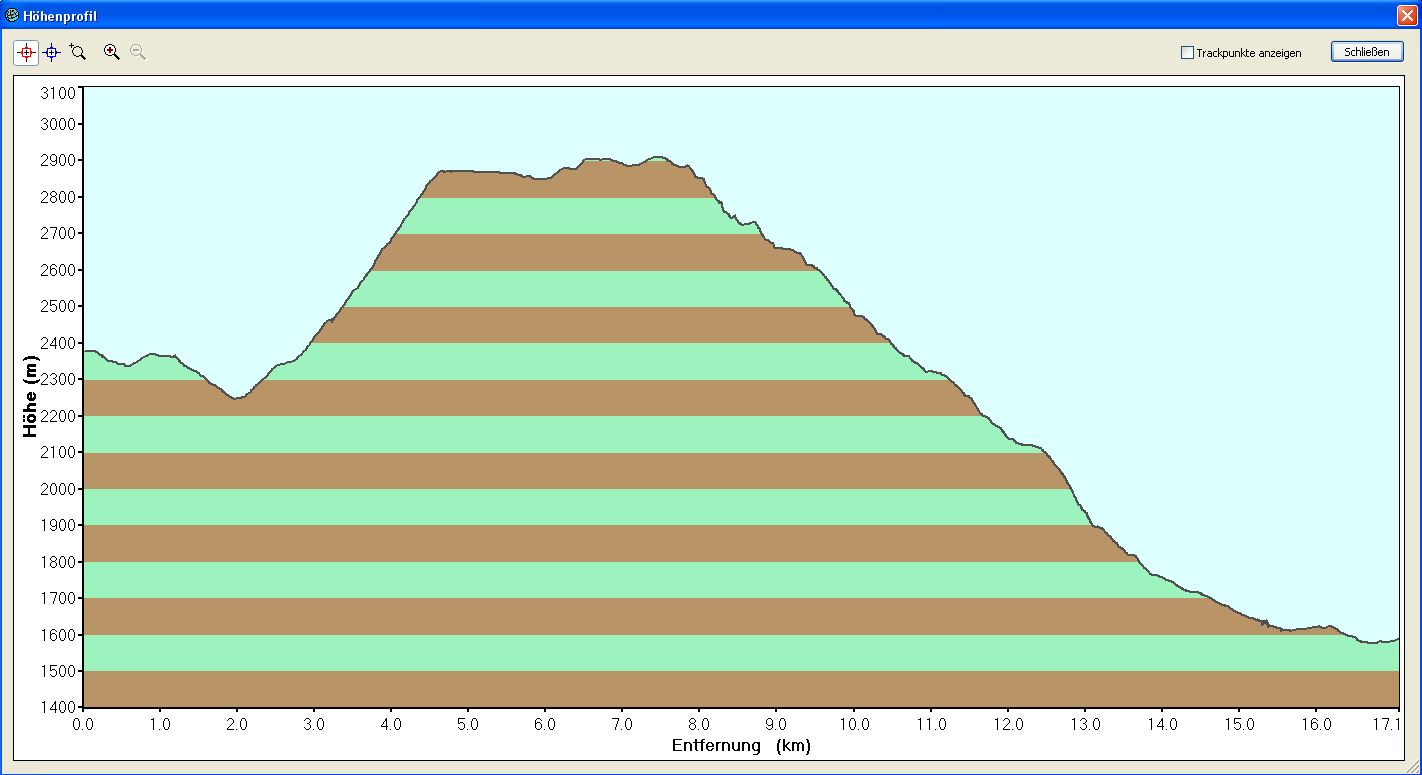Zoom in with the plus magnifier

click(112, 52)
